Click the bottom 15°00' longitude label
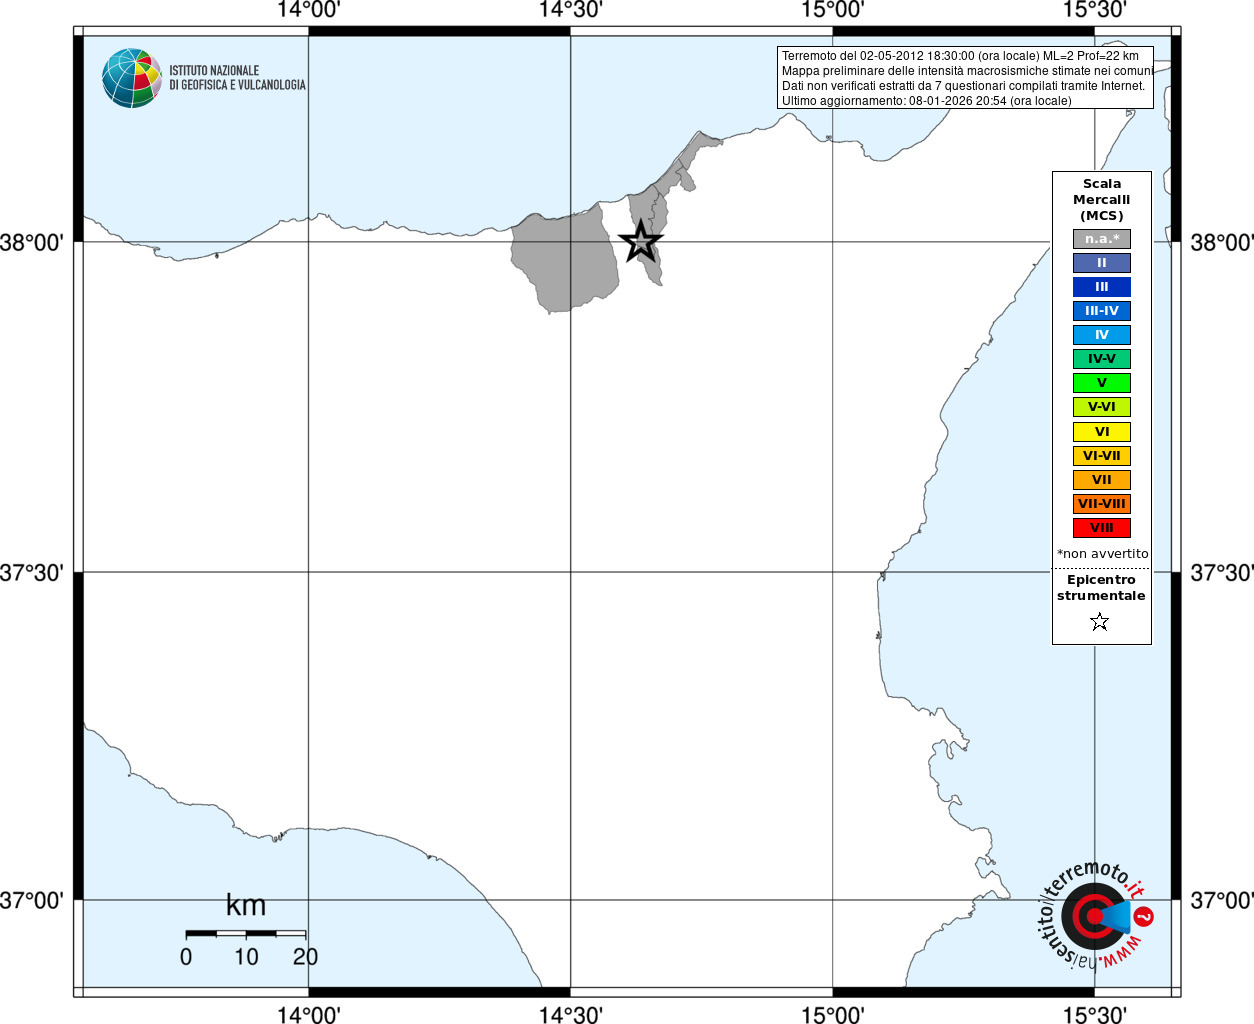This screenshot has width=1254, height=1024. [x=832, y=1015]
